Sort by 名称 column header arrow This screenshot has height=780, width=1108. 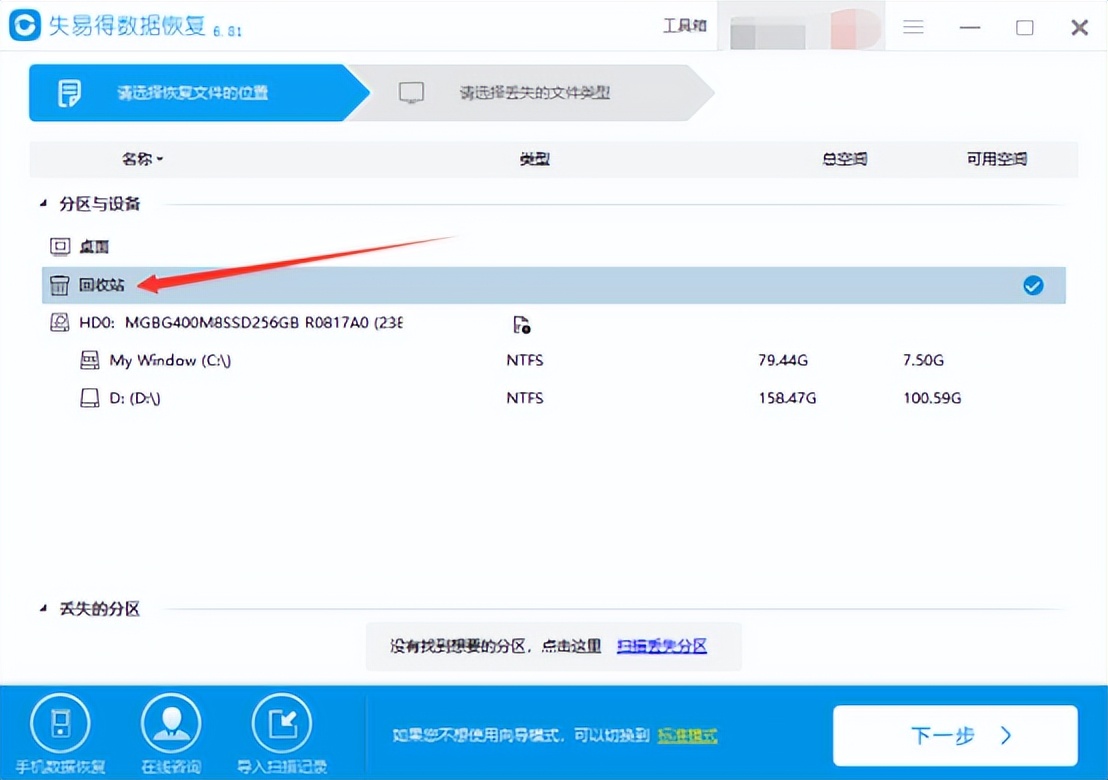pos(160,159)
